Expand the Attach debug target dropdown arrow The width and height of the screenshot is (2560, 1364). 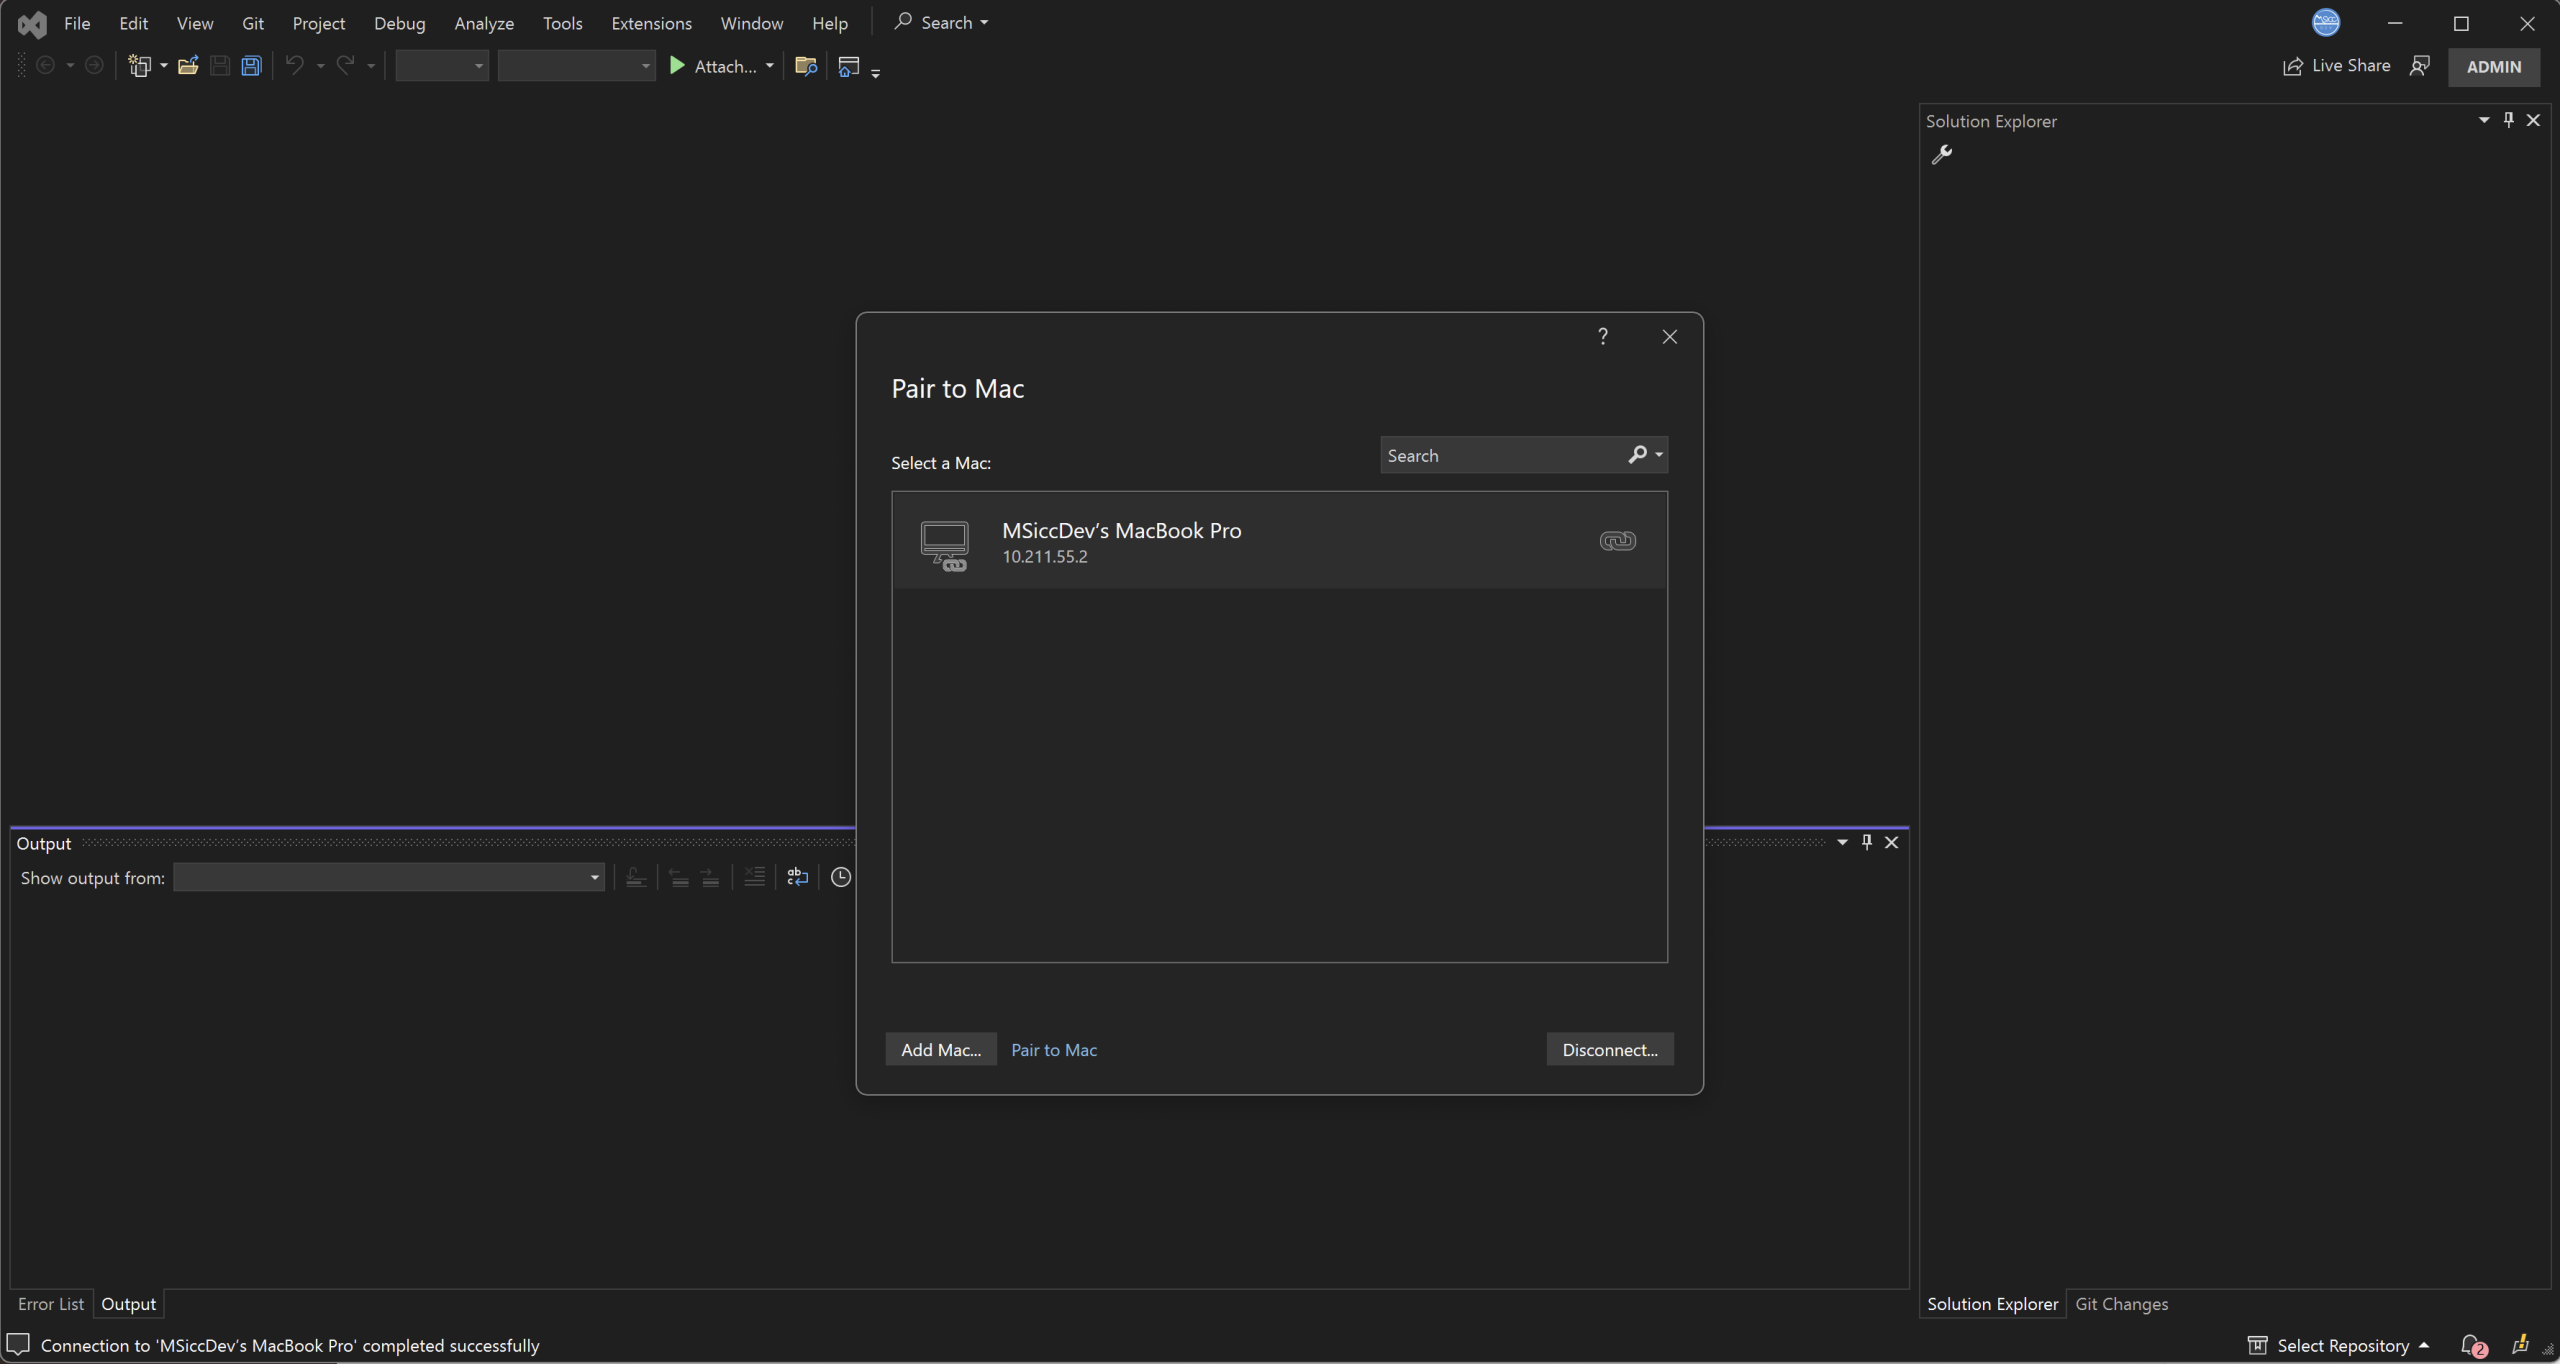click(769, 66)
